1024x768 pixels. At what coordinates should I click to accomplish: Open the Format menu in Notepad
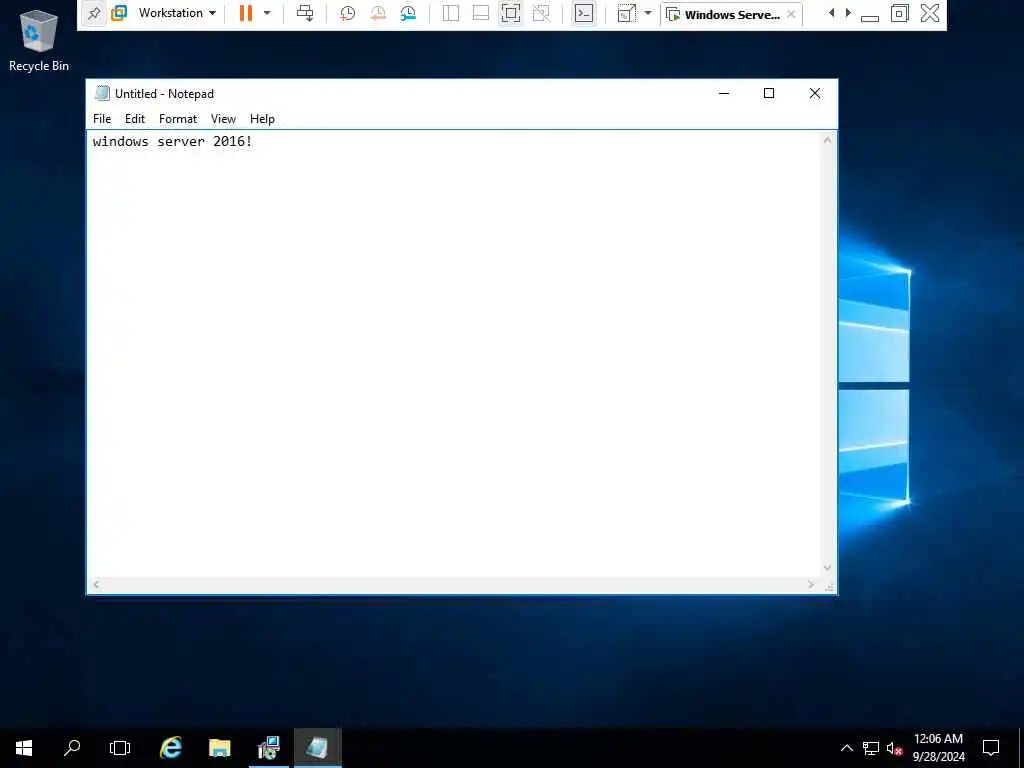pyautogui.click(x=178, y=119)
